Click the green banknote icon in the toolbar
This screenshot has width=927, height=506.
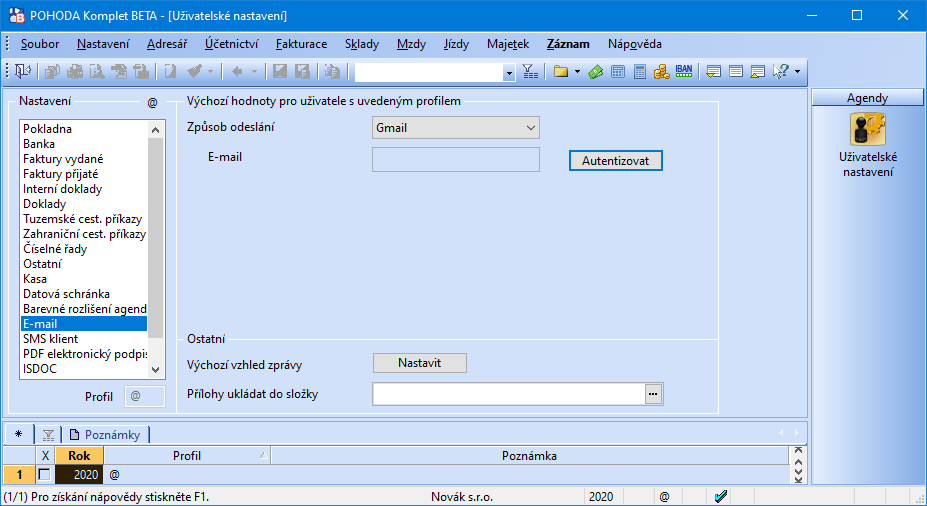click(x=595, y=72)
